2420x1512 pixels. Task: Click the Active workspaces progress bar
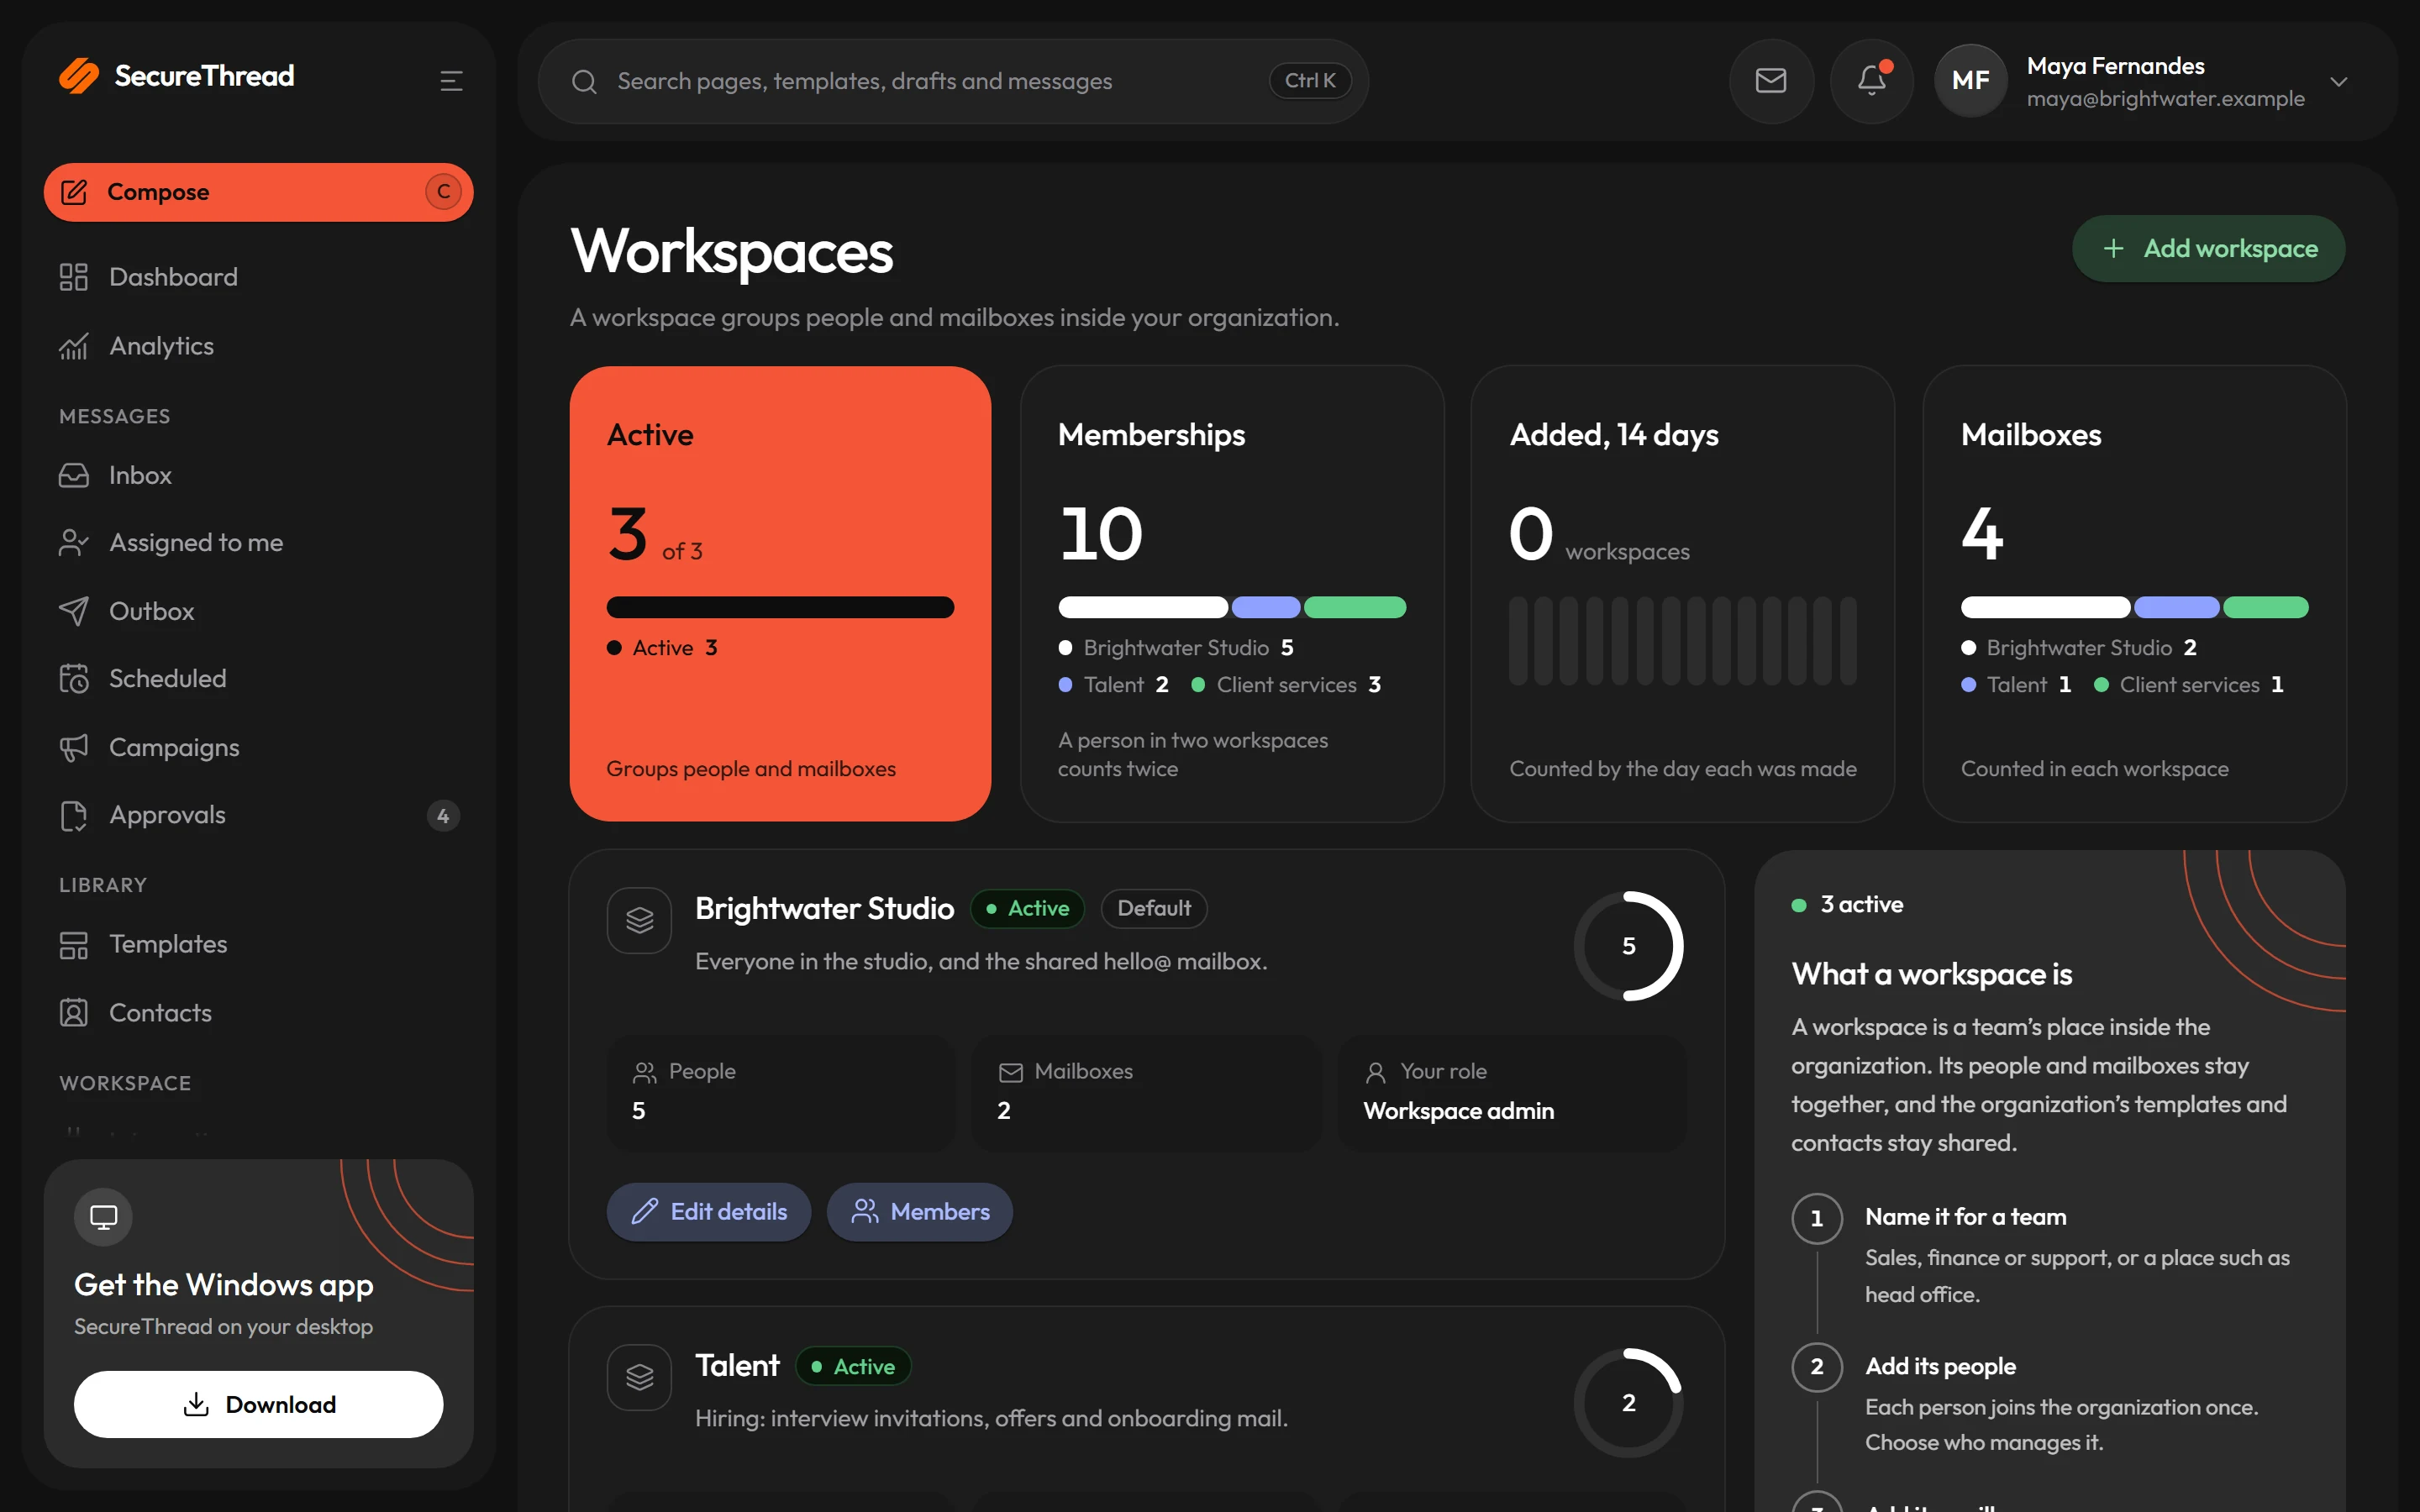(x=780, y=607)
